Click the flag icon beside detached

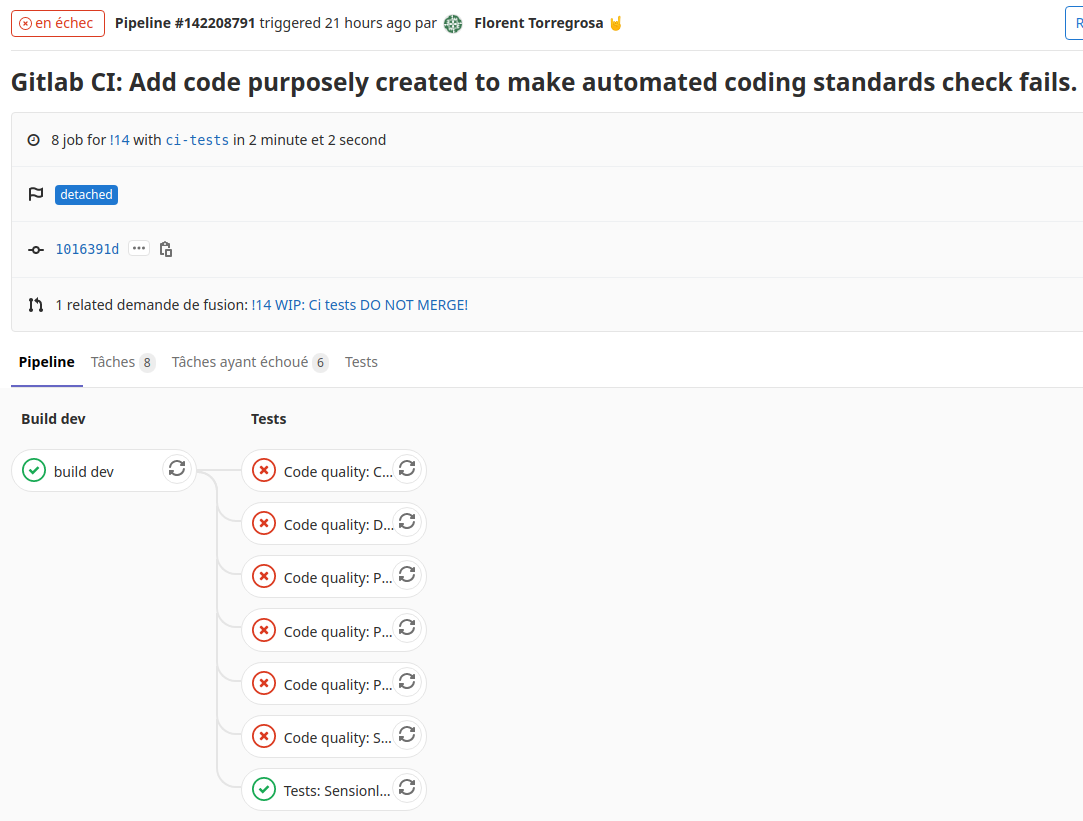(36, 194)
